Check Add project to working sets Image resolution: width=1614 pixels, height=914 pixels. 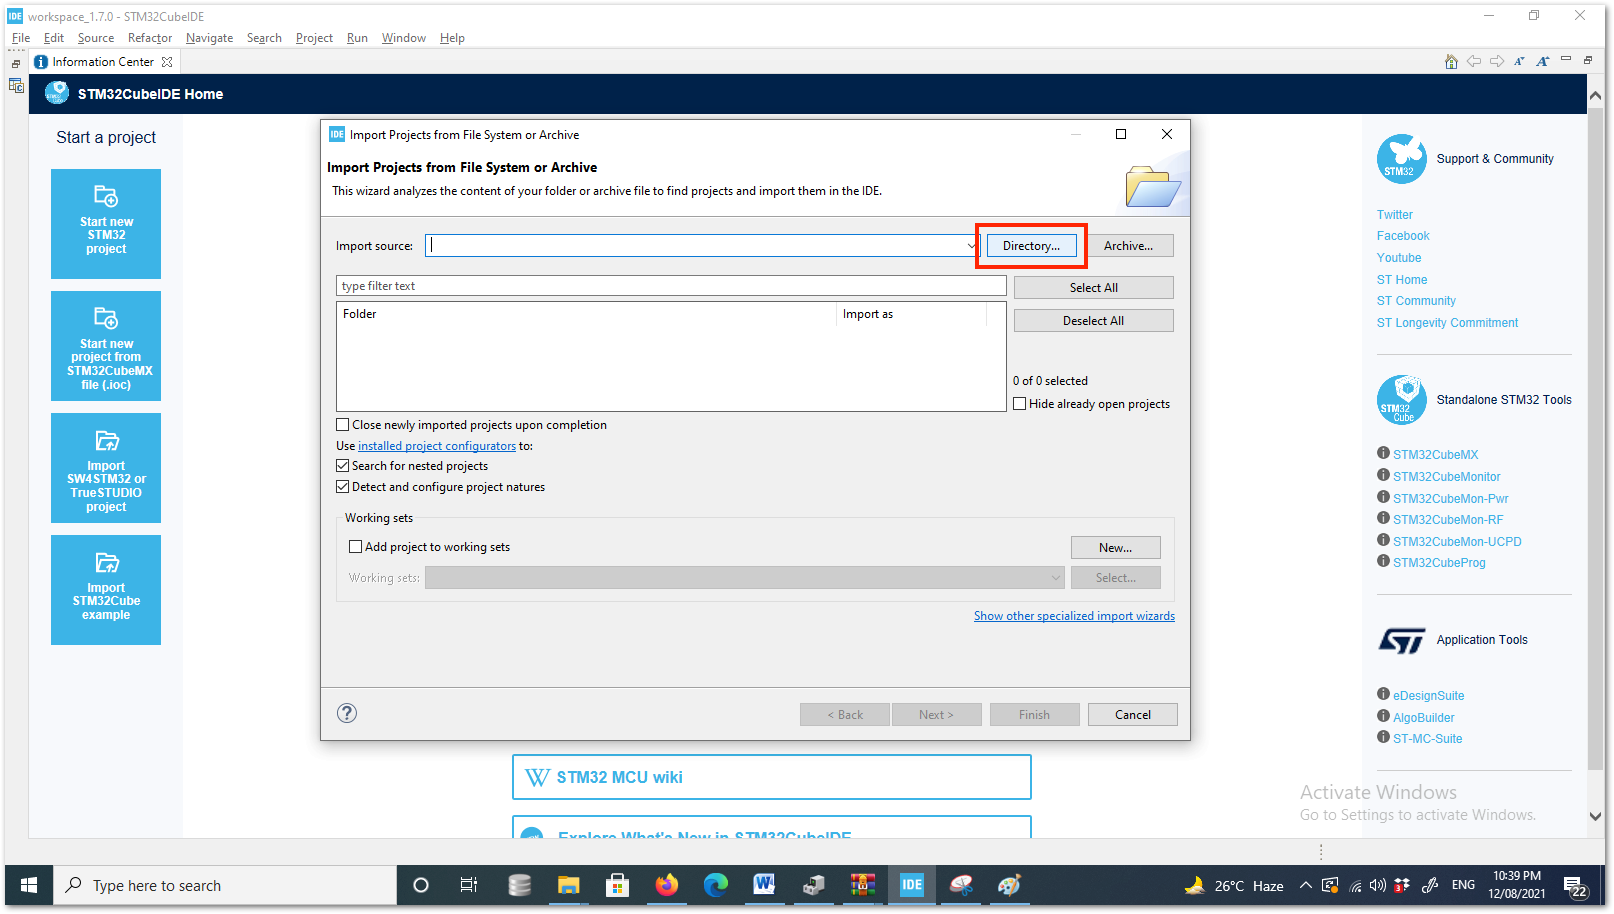coord(355,547)
